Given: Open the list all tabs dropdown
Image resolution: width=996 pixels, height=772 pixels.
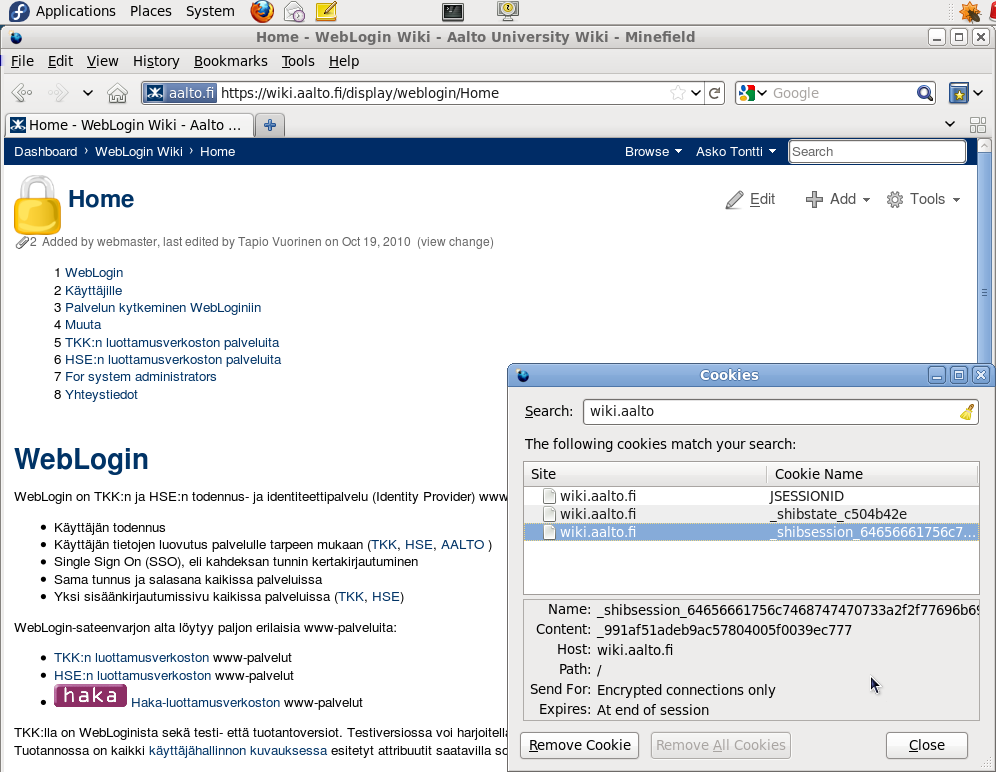Looking at the screenshot, I should [950, 124].
